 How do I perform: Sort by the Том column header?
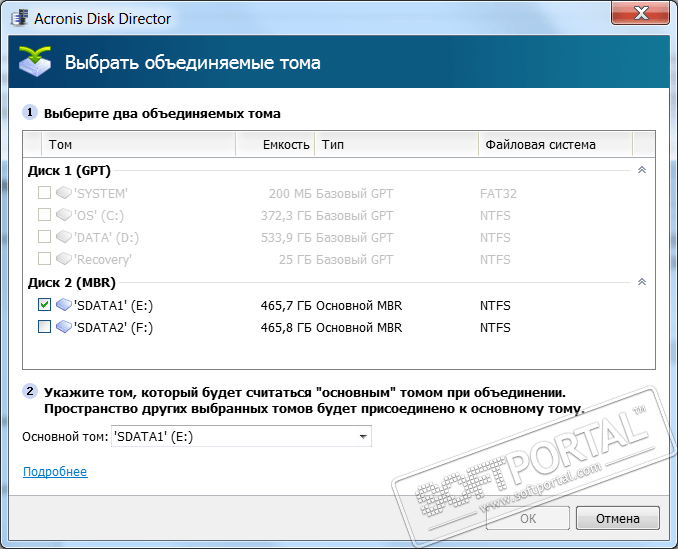[x=138, y=144]
